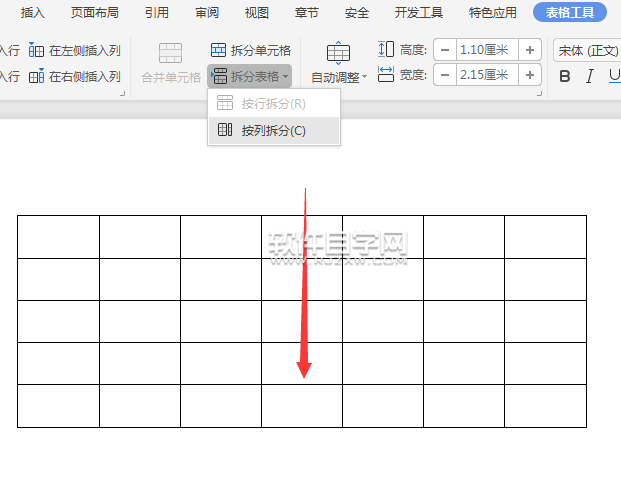The image size is (621, 500).
Task: Click the row height icon
Action: (386, 49)
